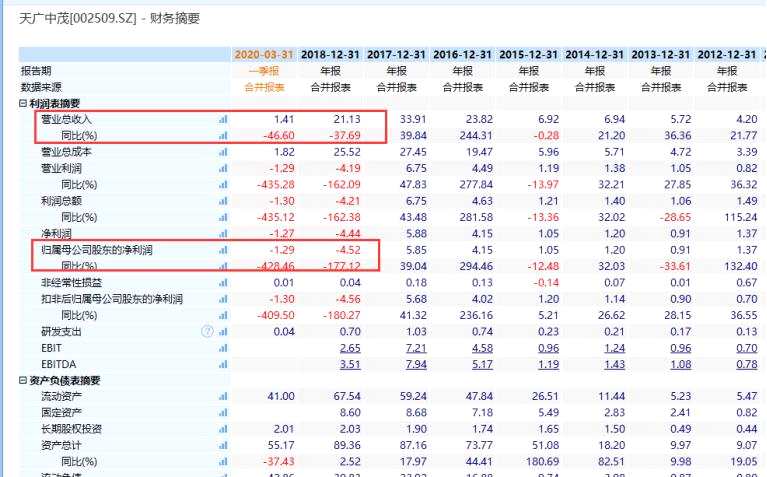Open chart icon for 净利润 row
This screenshot has width=767, height=477.
223,233
